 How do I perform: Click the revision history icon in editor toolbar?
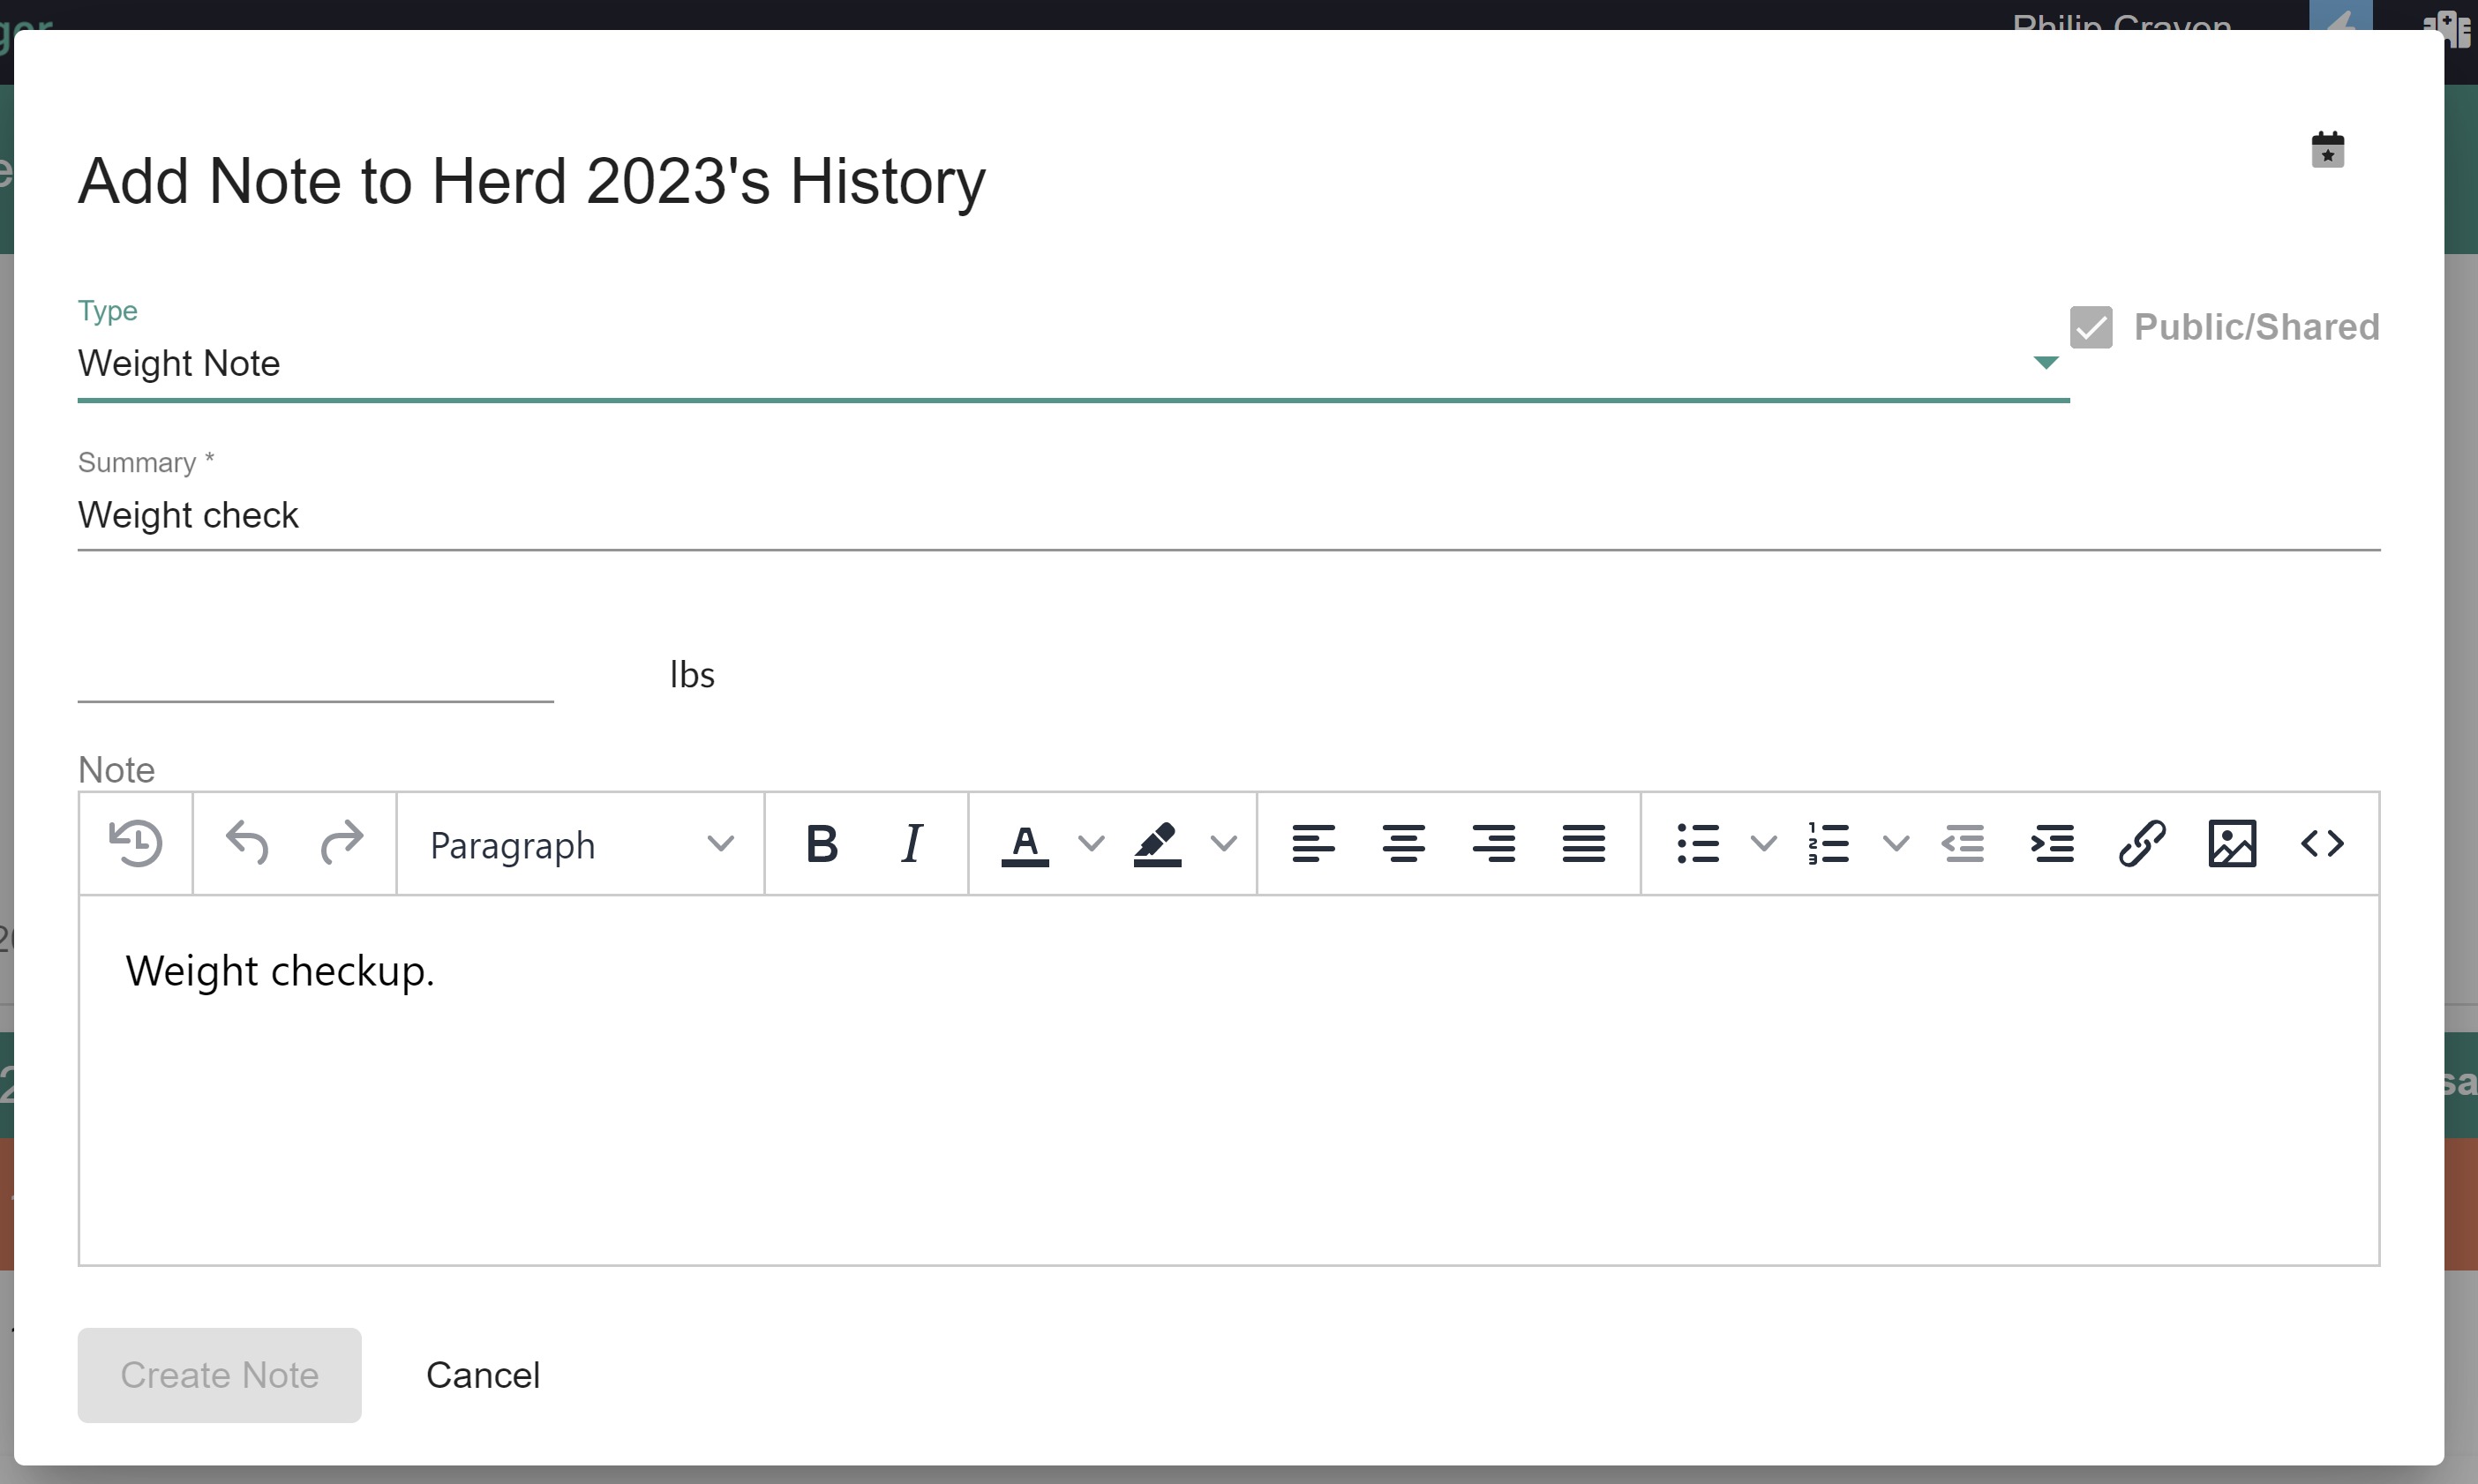(x=136, y=844)
